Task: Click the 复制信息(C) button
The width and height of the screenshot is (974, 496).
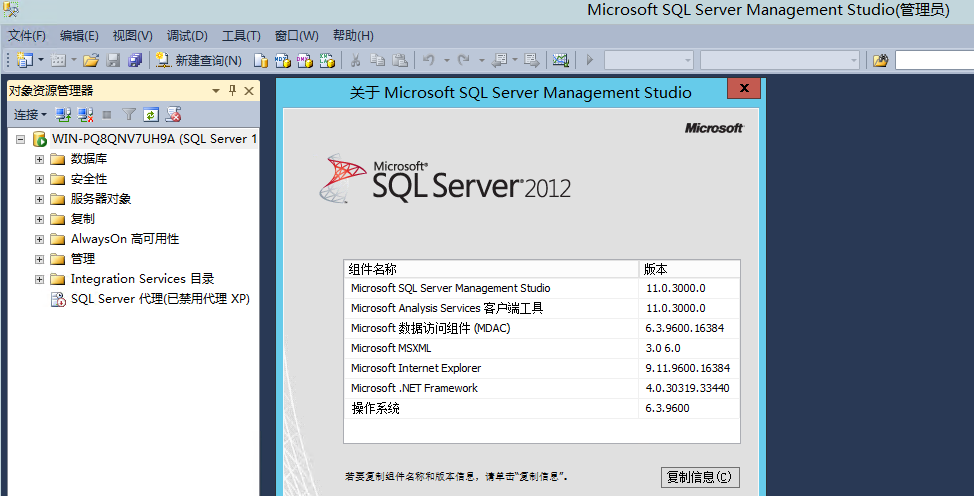Action: [x=700, y=477]
